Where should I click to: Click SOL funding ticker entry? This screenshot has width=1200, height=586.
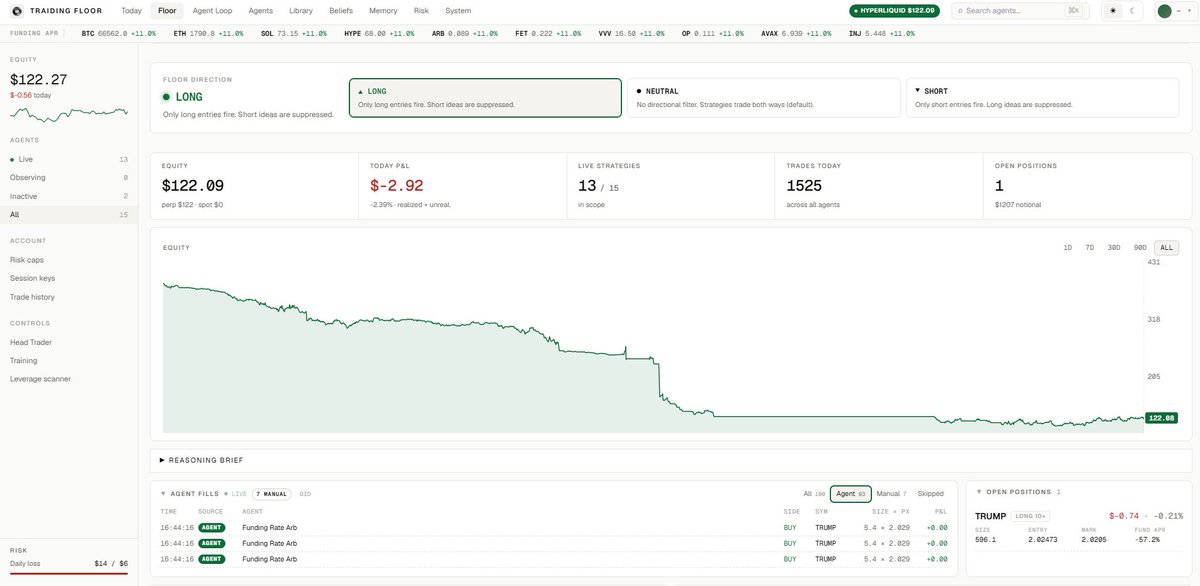(x=294, y=33)
